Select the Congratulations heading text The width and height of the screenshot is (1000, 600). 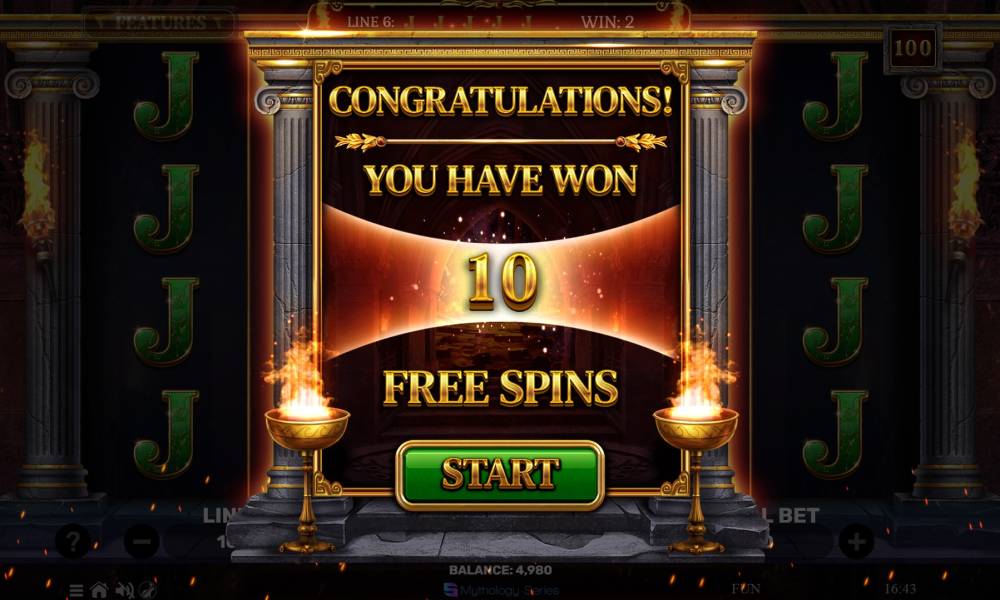[x=501, y=101]
